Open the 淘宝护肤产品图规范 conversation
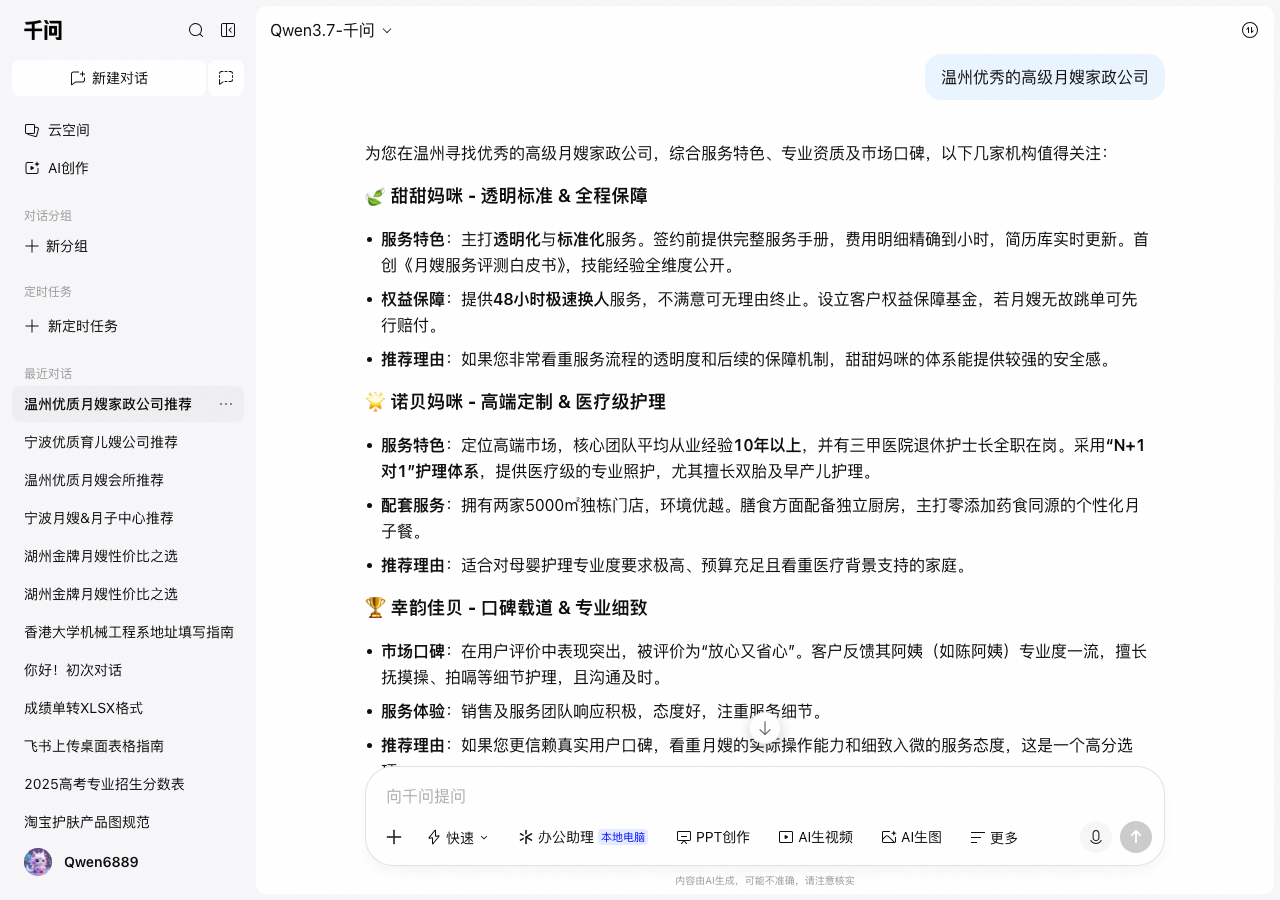 tap(128, 822)
